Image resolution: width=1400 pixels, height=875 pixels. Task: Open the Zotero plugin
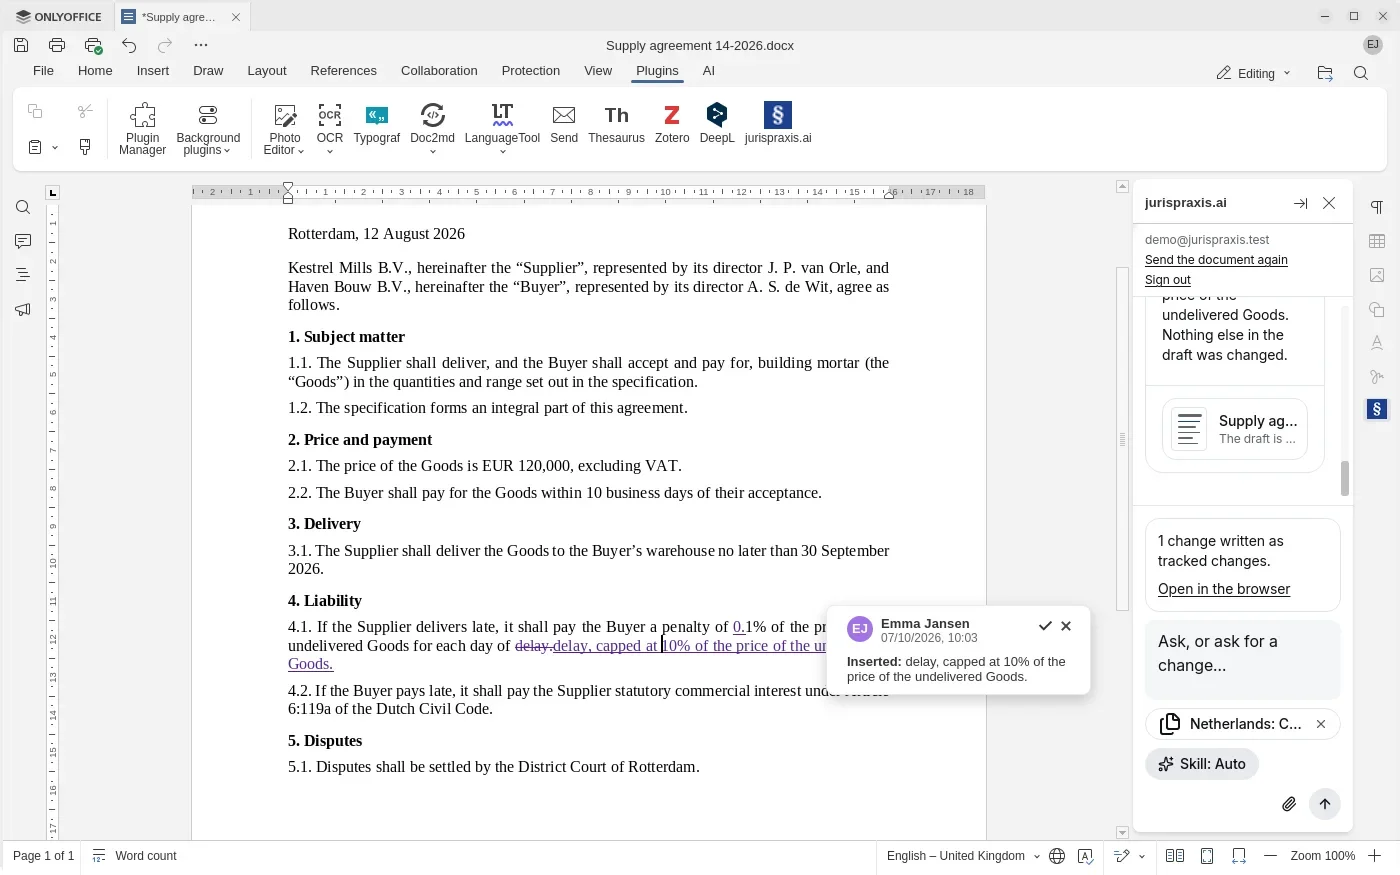(672, 124)
